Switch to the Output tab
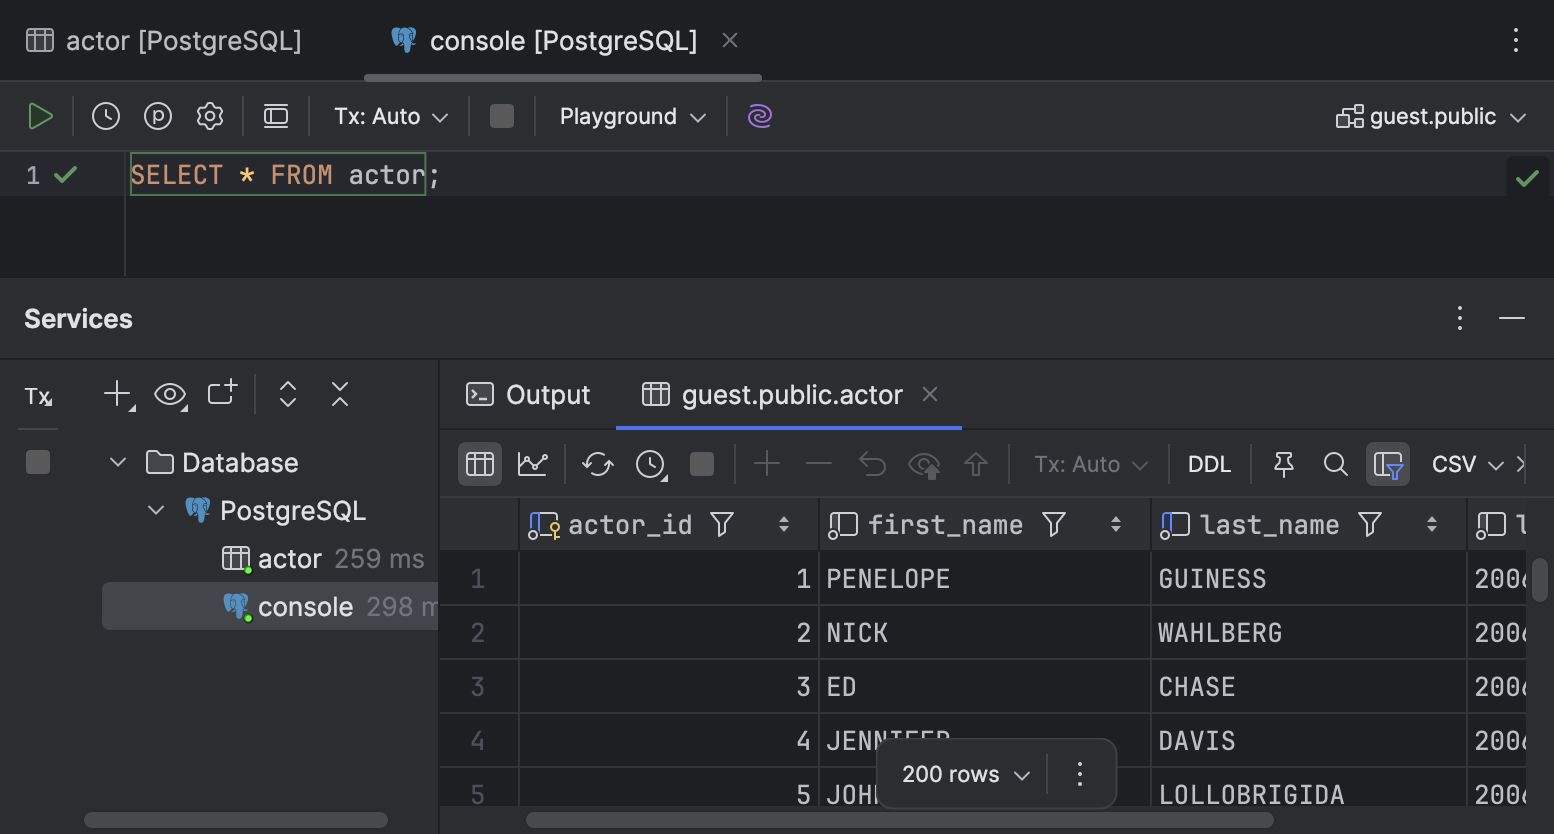Viewport: 1554px width, 834px height. pyautogui.click(x=528, y=394)
